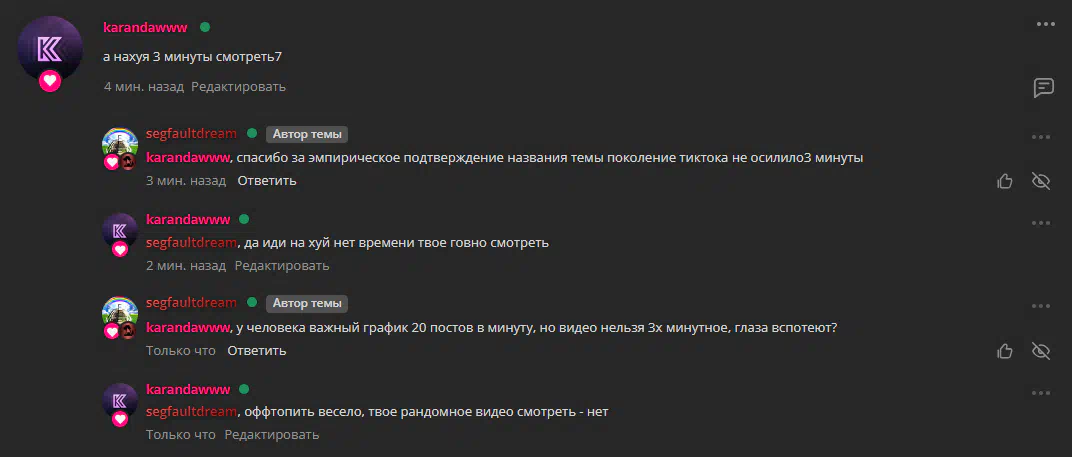Click the heart badge on the last karandawww avatar
The image size is (1072, 457).
(120, 419)
